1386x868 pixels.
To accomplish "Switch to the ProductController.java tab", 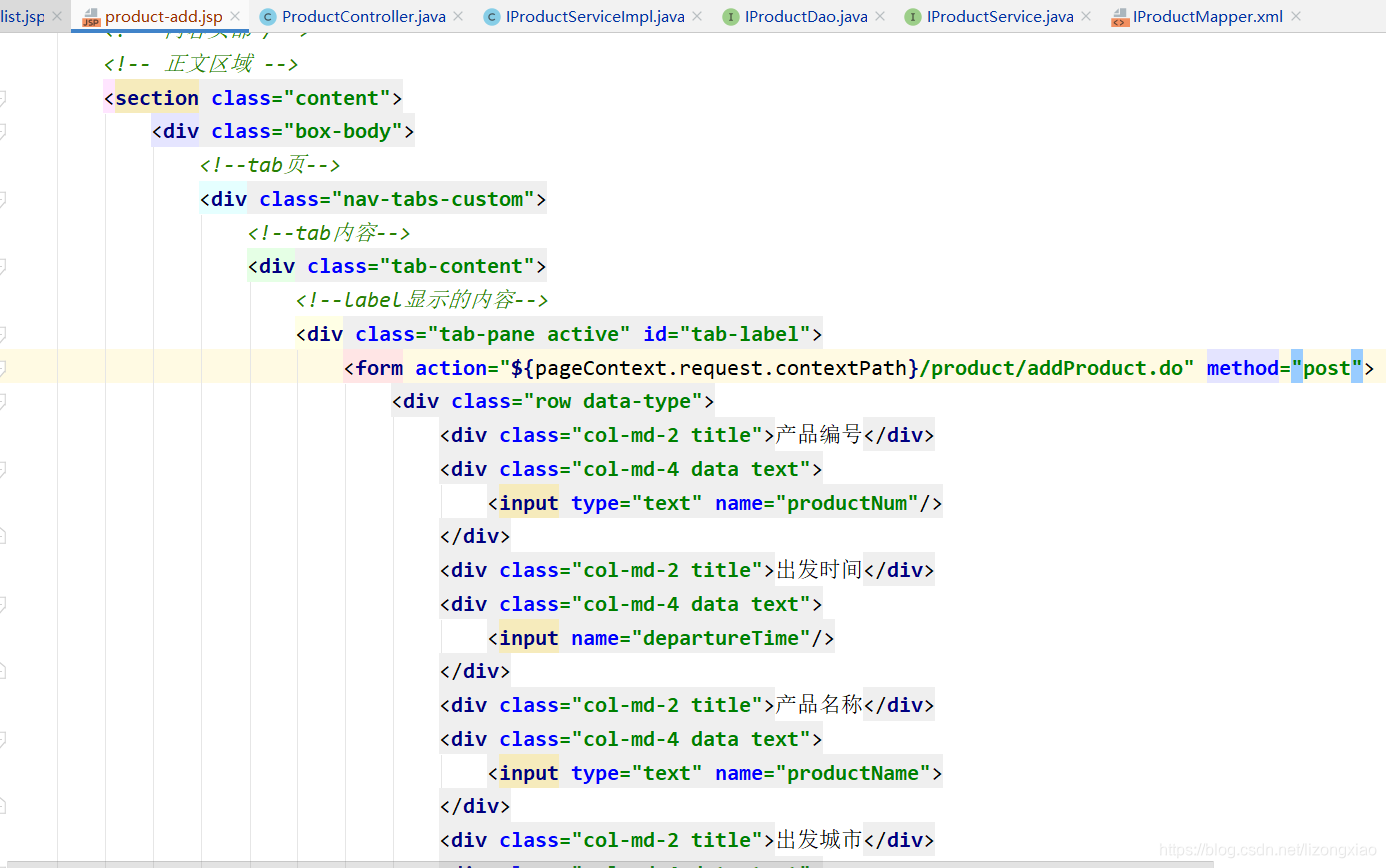I will [363, 17].
